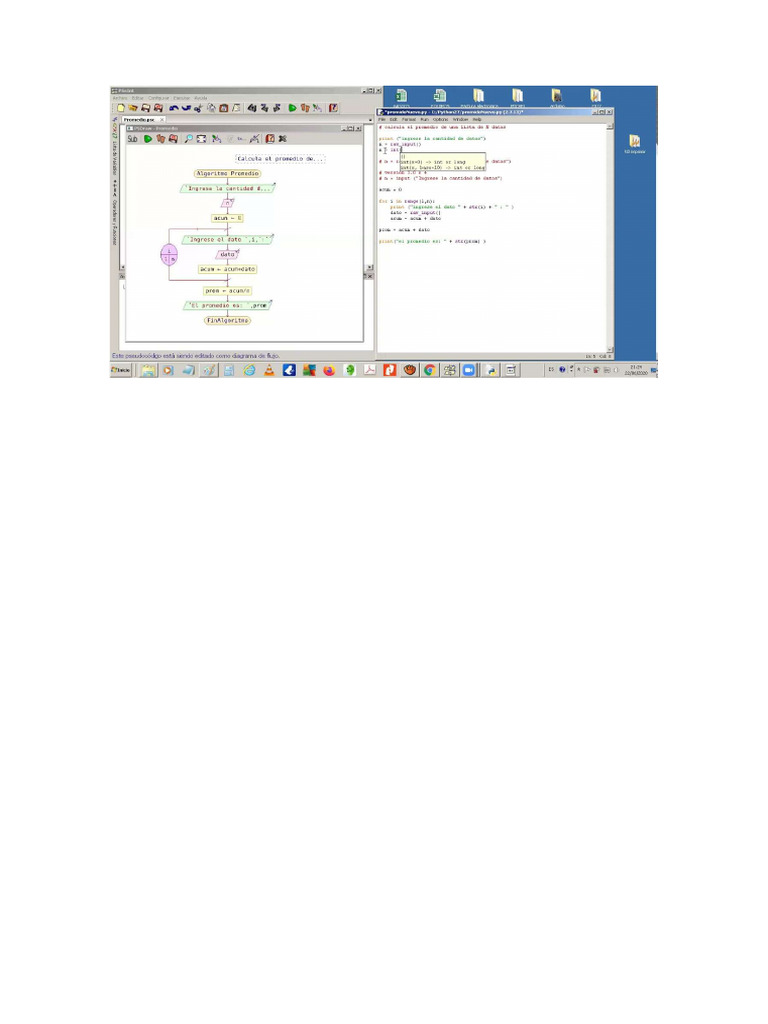Click the 'Algoritmo Promedio' flowchart node

click(227, 174)
